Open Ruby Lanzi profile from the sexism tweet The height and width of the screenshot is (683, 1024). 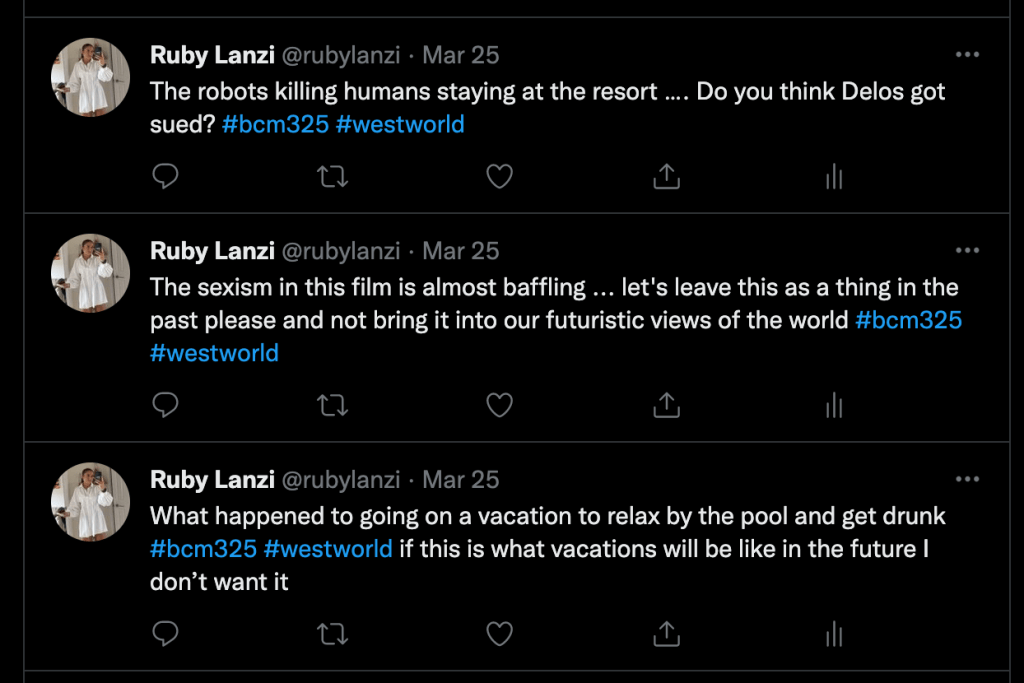[x=212, y=251]
